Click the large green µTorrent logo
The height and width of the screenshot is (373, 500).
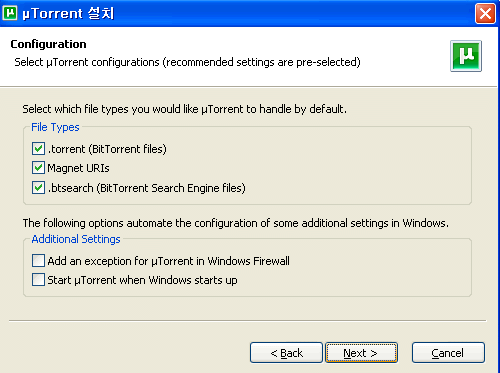[466, 56]
